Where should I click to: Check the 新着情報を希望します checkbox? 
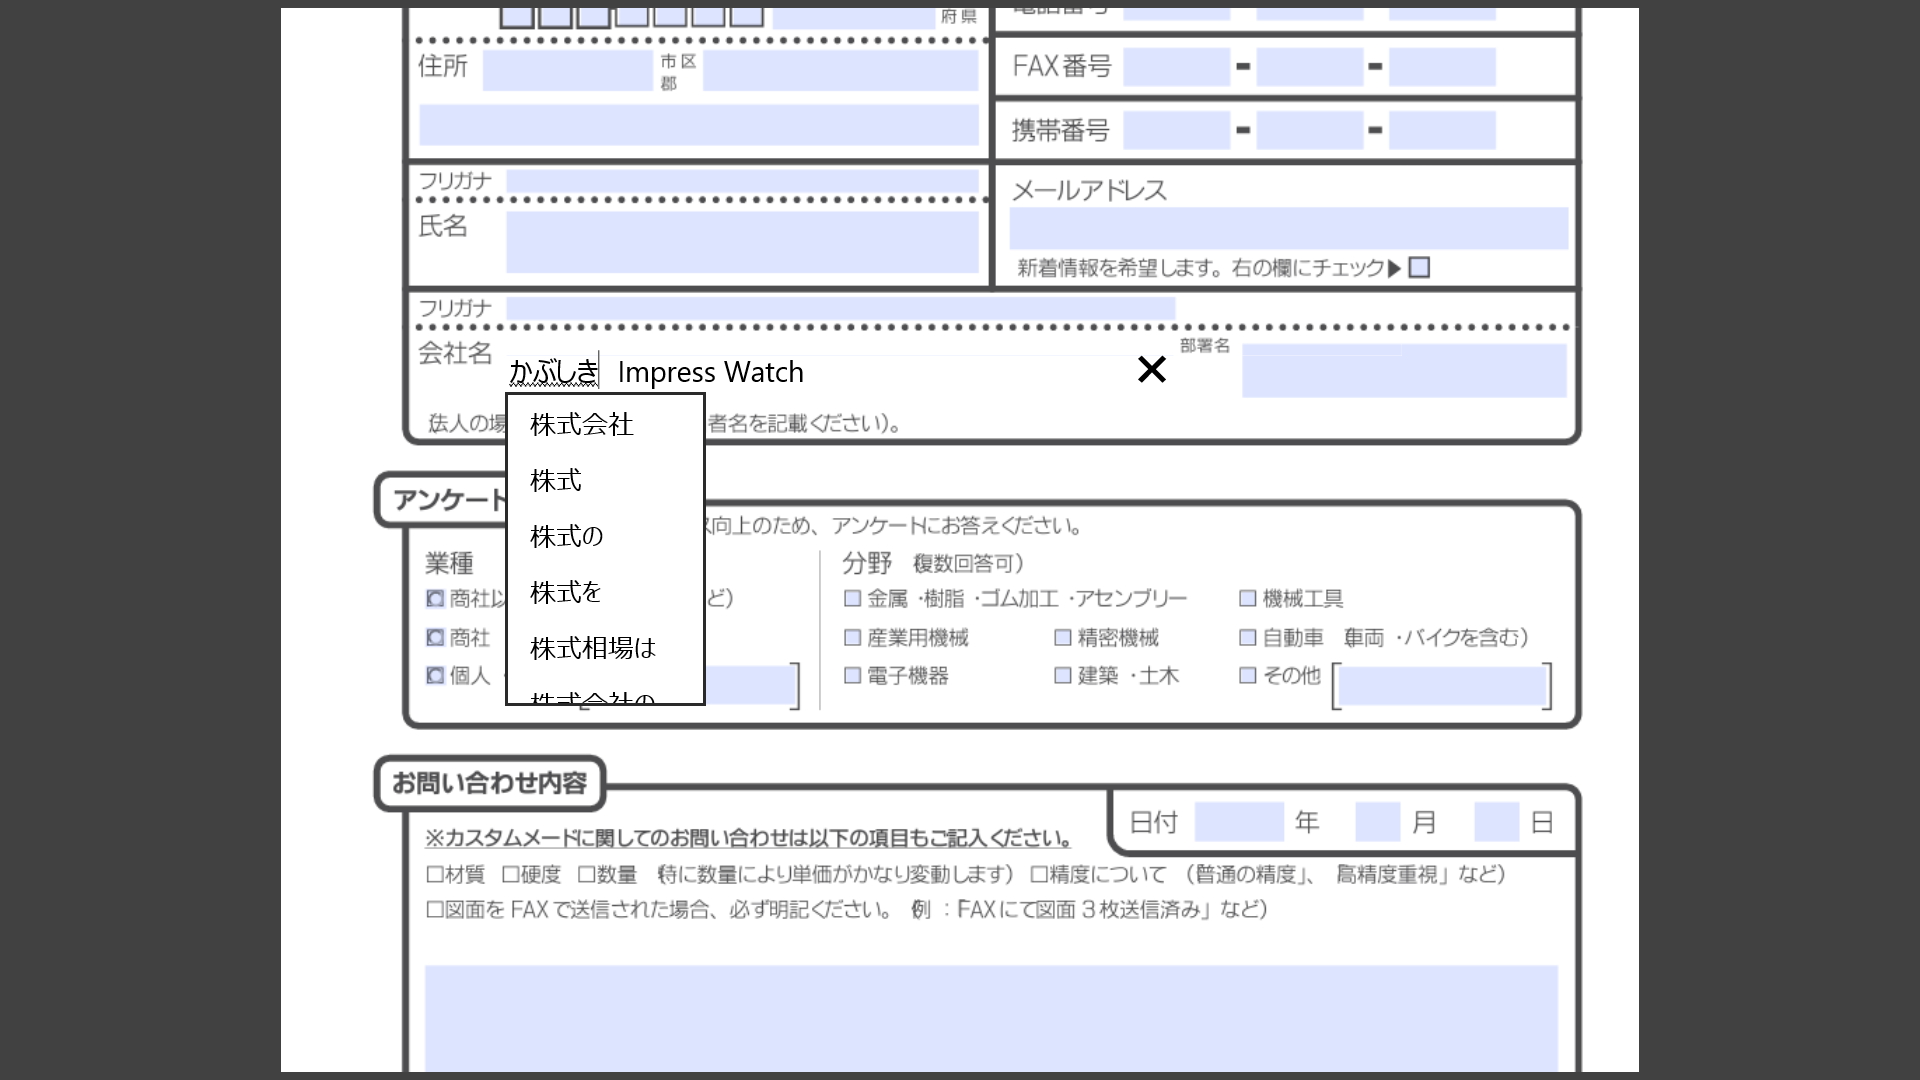(1418, 267)
